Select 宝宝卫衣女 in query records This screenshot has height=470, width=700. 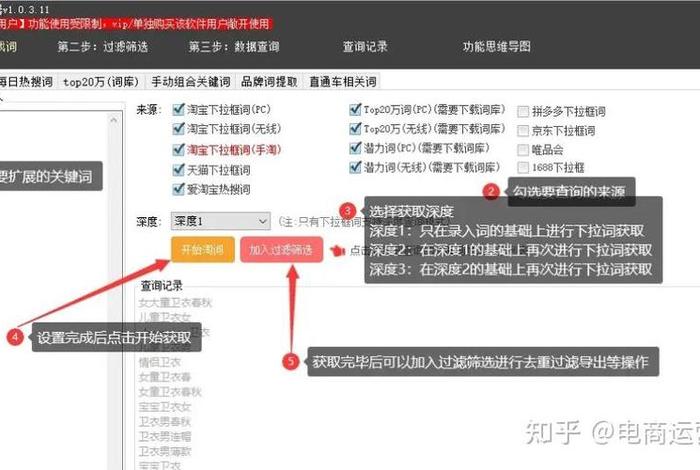[x=165, y=407]
